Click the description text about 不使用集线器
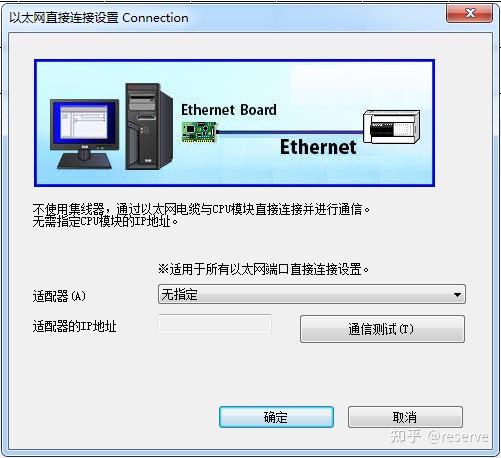Screen dimensions: 501x458 (201, 215)
